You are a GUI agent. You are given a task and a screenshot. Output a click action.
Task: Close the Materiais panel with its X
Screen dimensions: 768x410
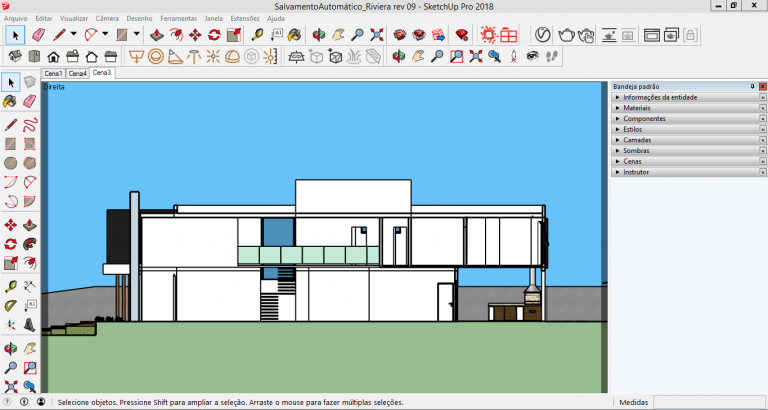click(763, 108)
